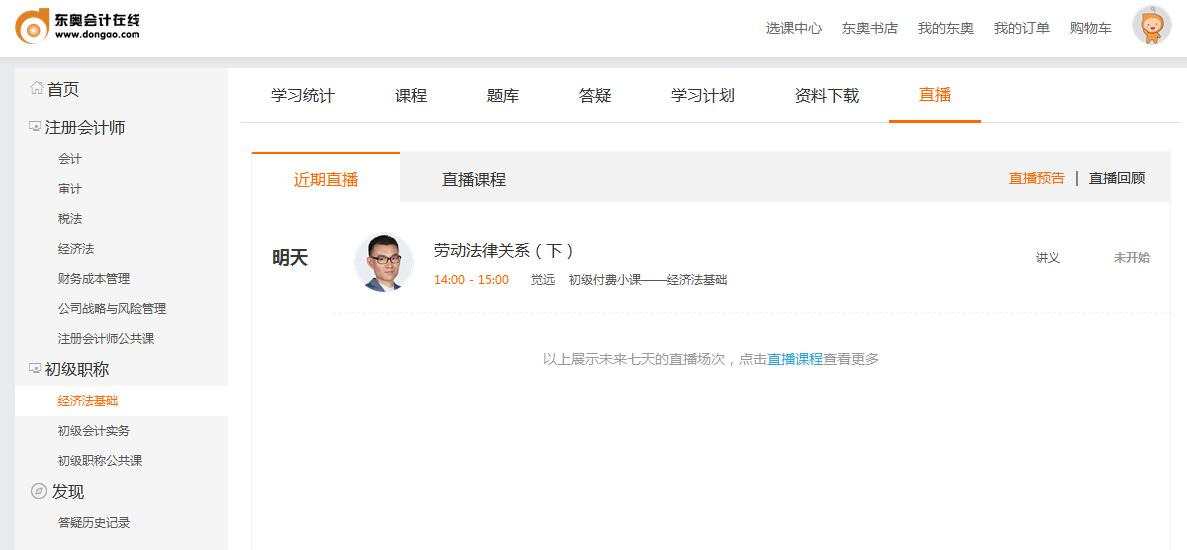
Task: Select the 近期直播 tab
Action: (326, 180)
